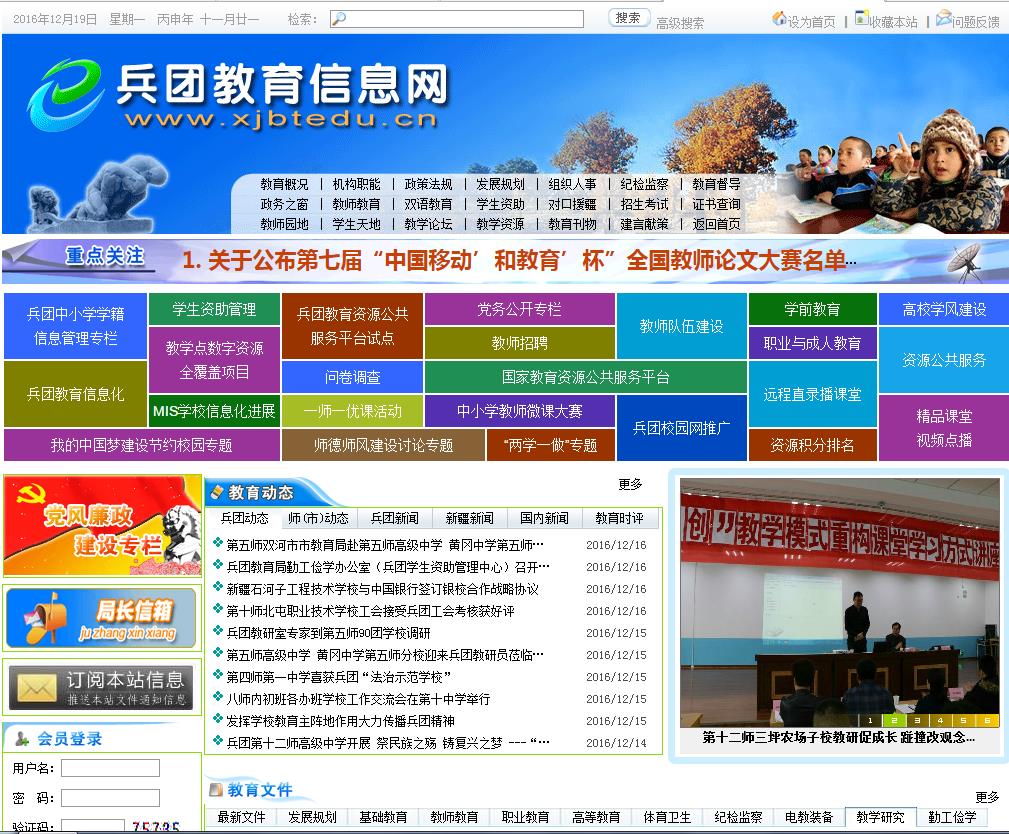
Task: Switch to the 新疆新闻 tab
Action: click(x=469, y=519)
